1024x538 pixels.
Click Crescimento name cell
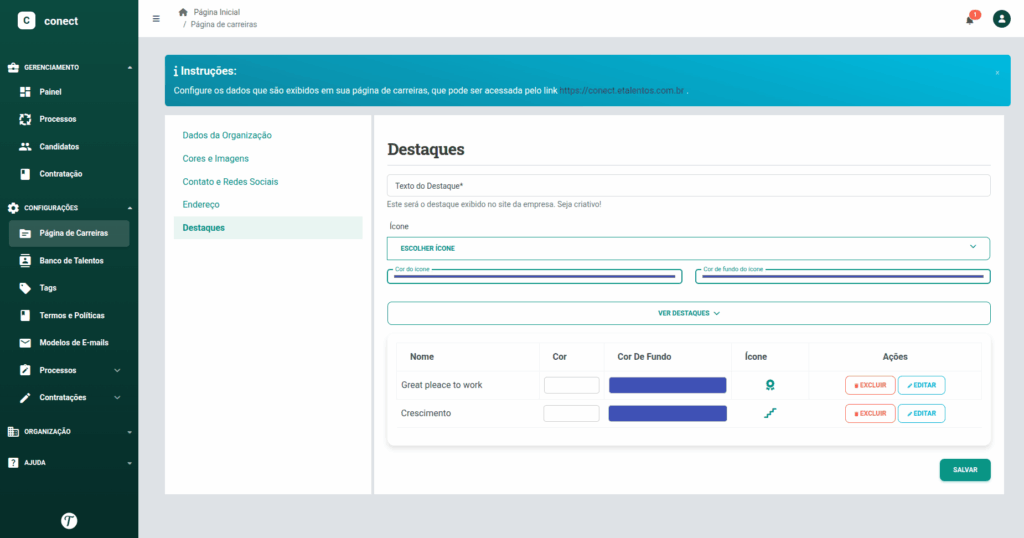[426, 413]
